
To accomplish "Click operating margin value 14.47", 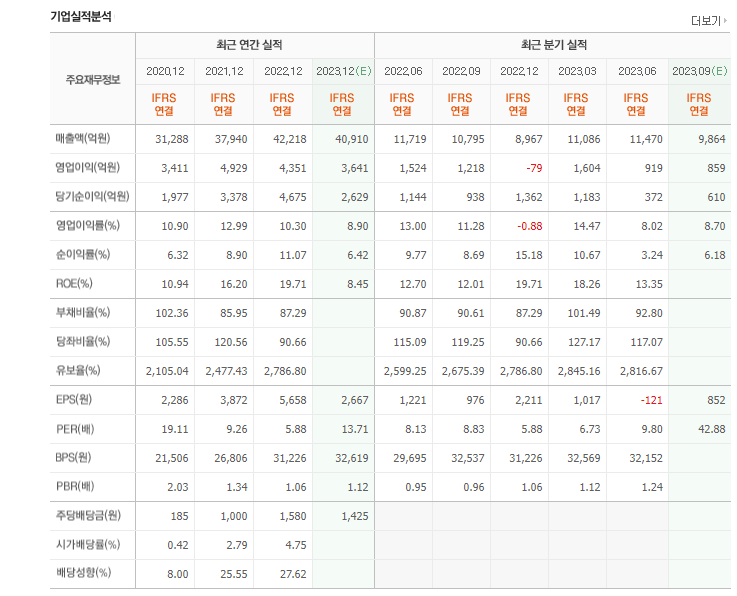I will pos(587,227).
